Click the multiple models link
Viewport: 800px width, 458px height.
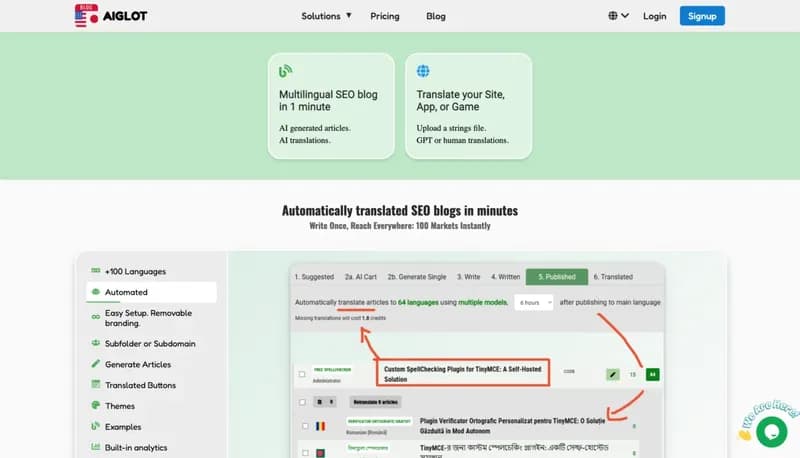point(483,302)
